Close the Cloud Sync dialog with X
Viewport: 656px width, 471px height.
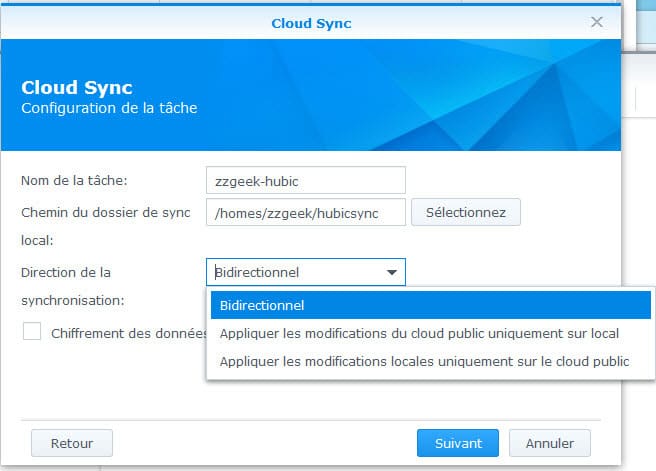597,22
